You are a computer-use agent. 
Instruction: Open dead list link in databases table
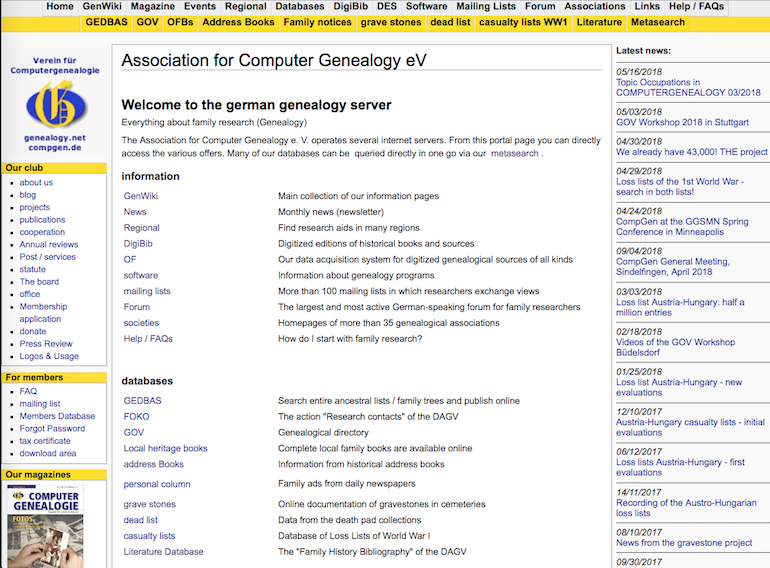point(140,520)
